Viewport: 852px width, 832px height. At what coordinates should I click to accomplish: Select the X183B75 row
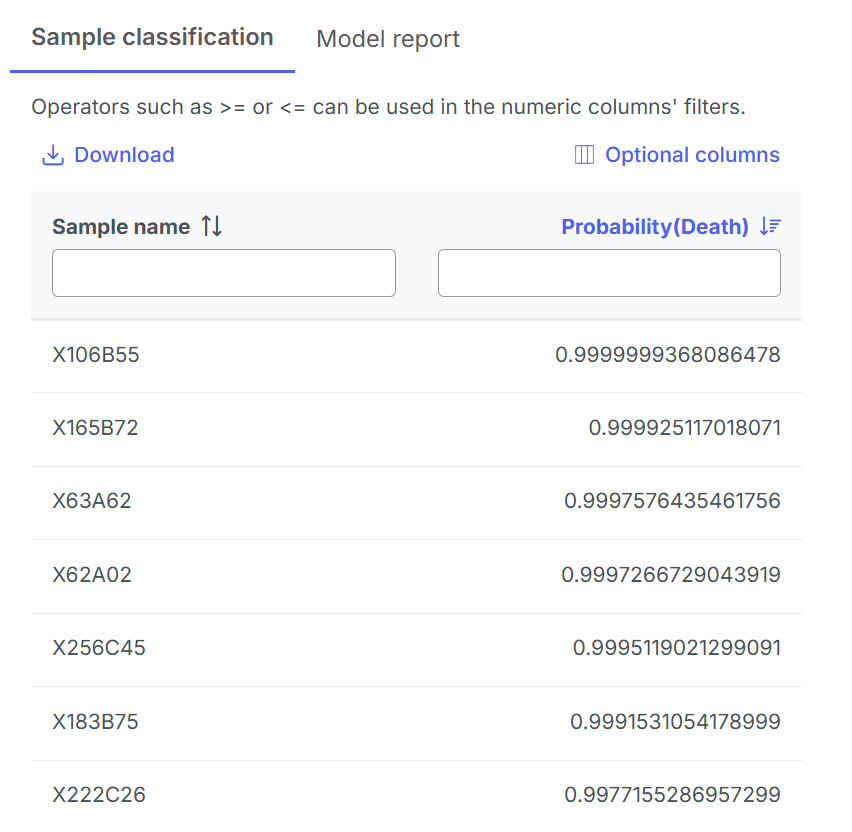click(x=96, y=722)
